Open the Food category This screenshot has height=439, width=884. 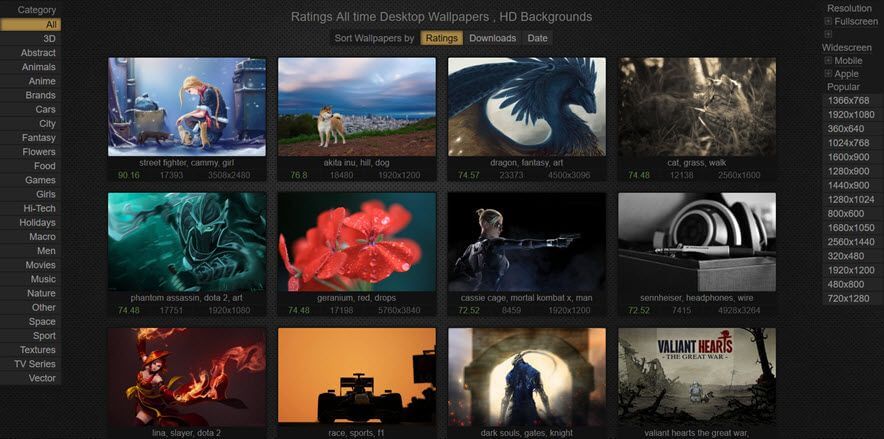coord(30,166)
